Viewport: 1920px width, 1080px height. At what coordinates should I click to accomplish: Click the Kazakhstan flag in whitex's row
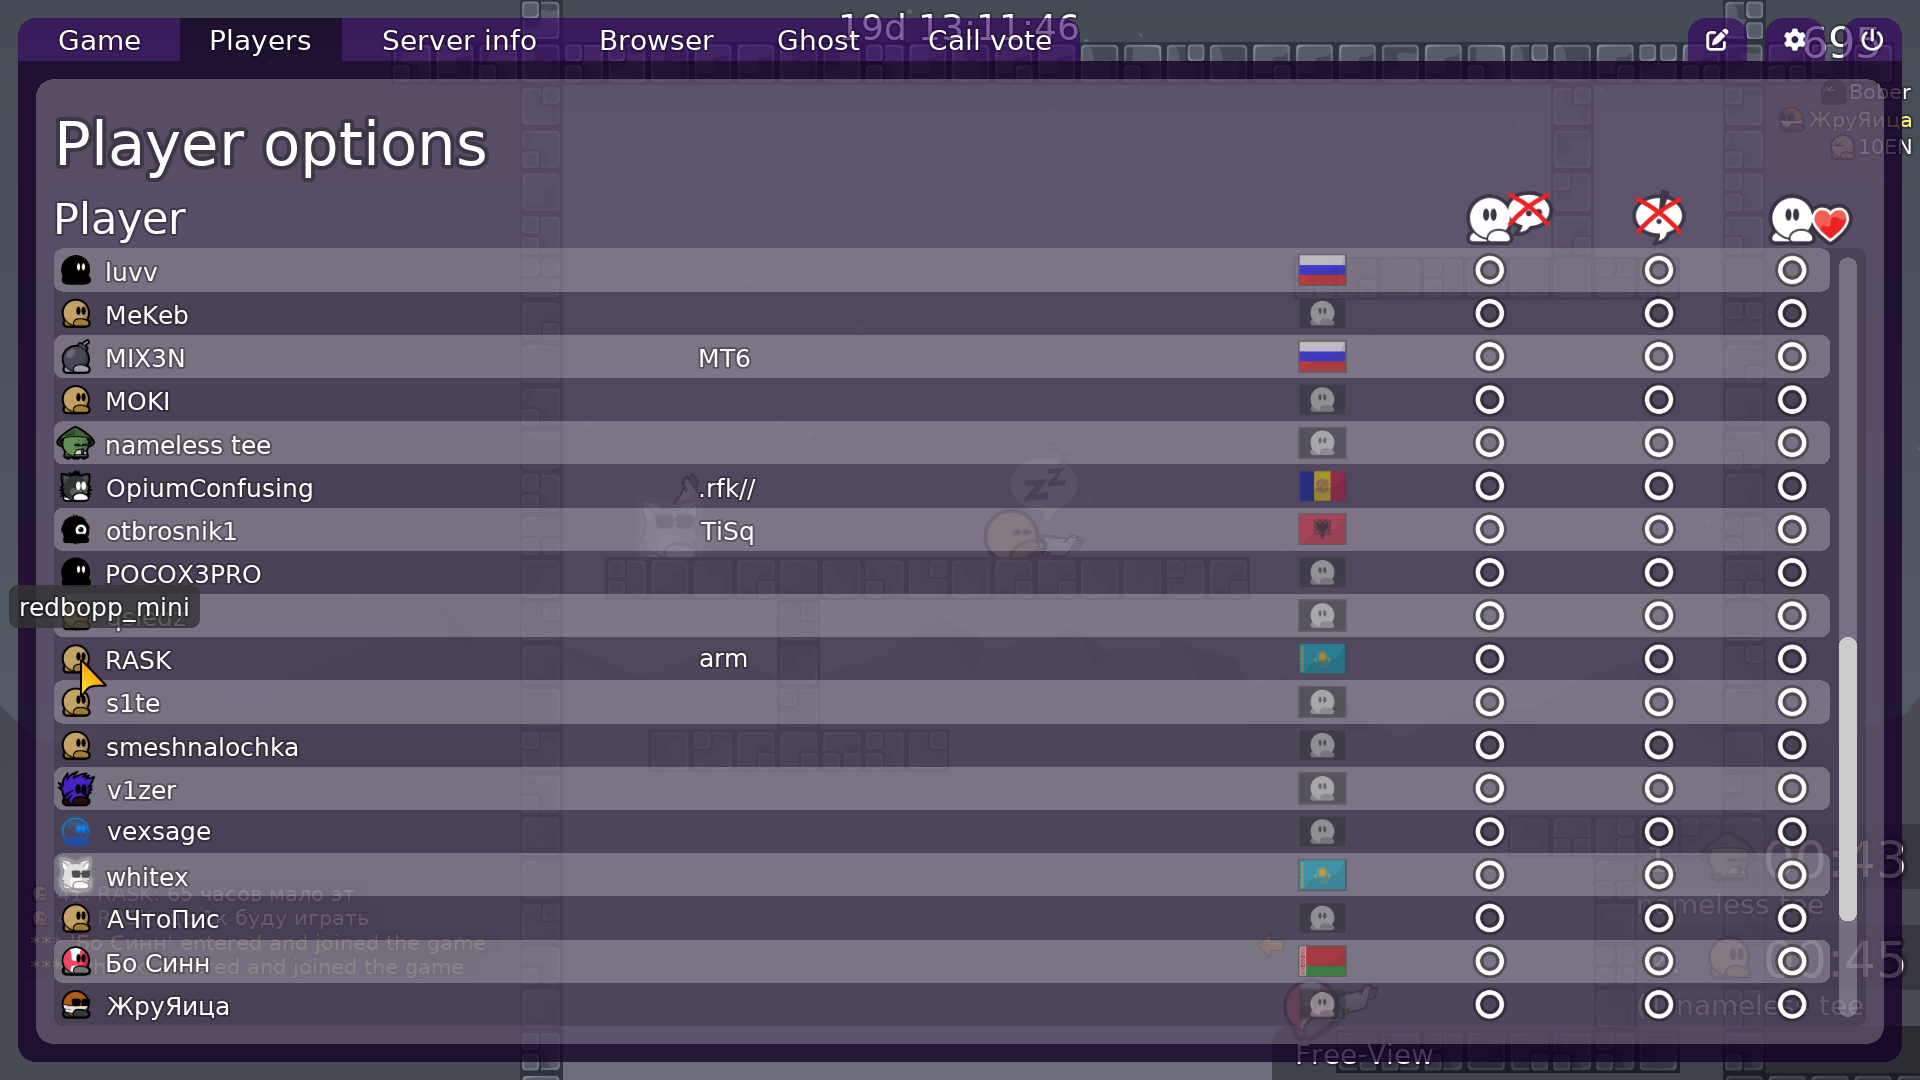1322,875
